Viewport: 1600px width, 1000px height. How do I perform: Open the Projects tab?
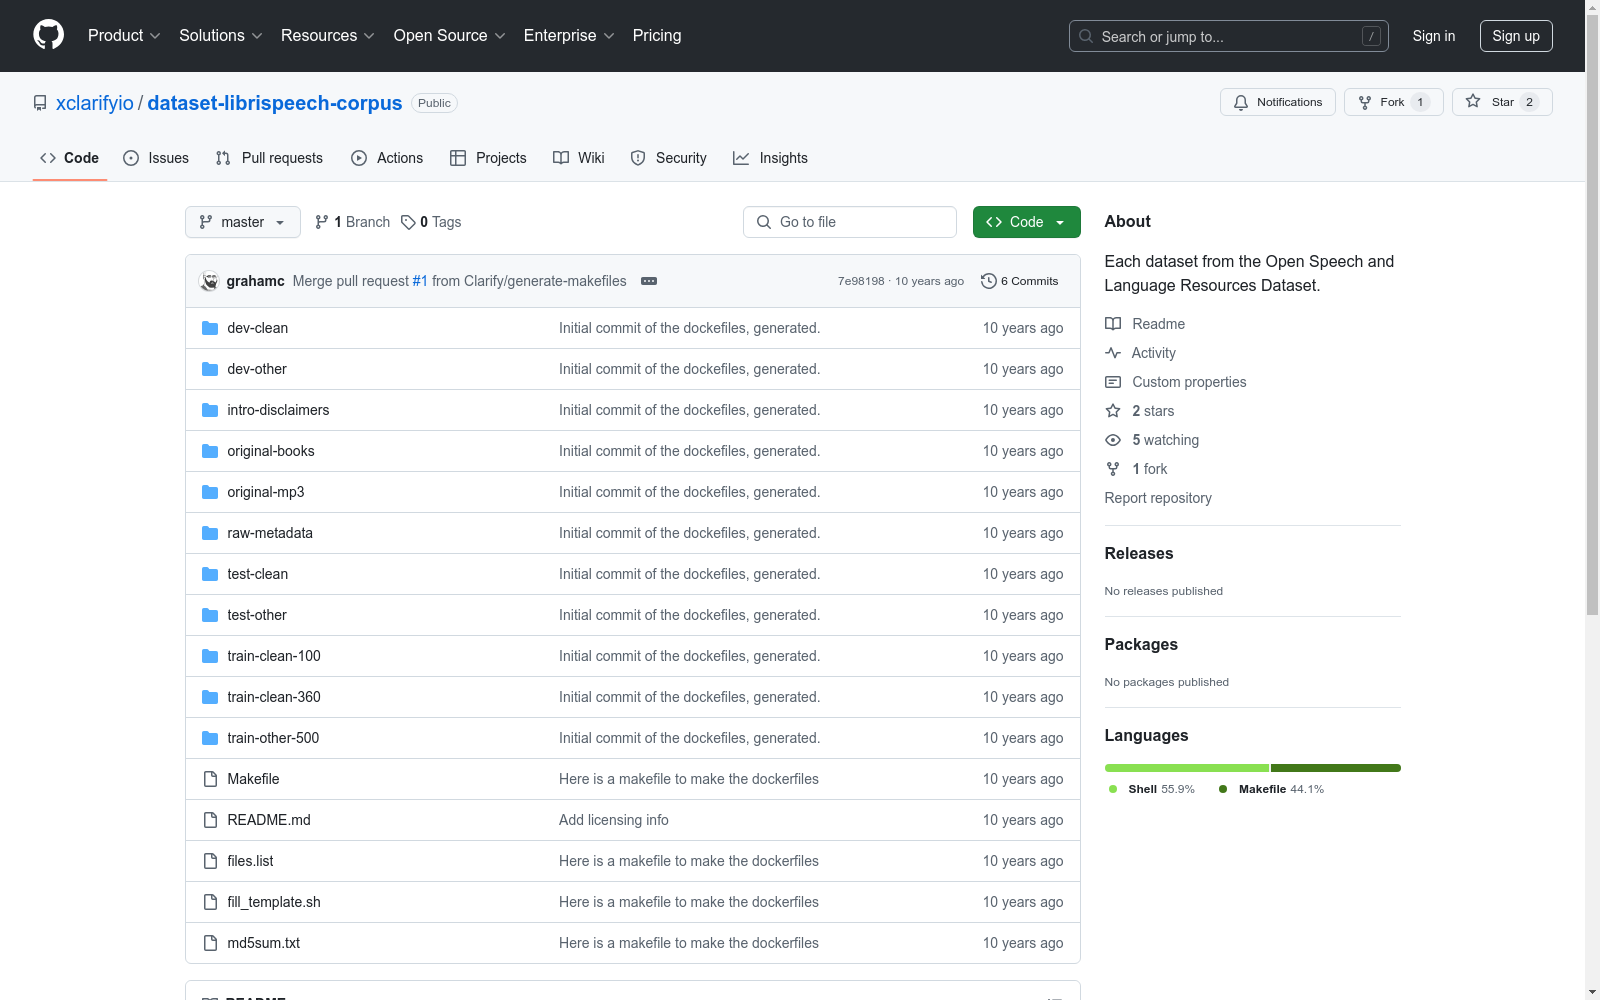[x=488, y=158]
